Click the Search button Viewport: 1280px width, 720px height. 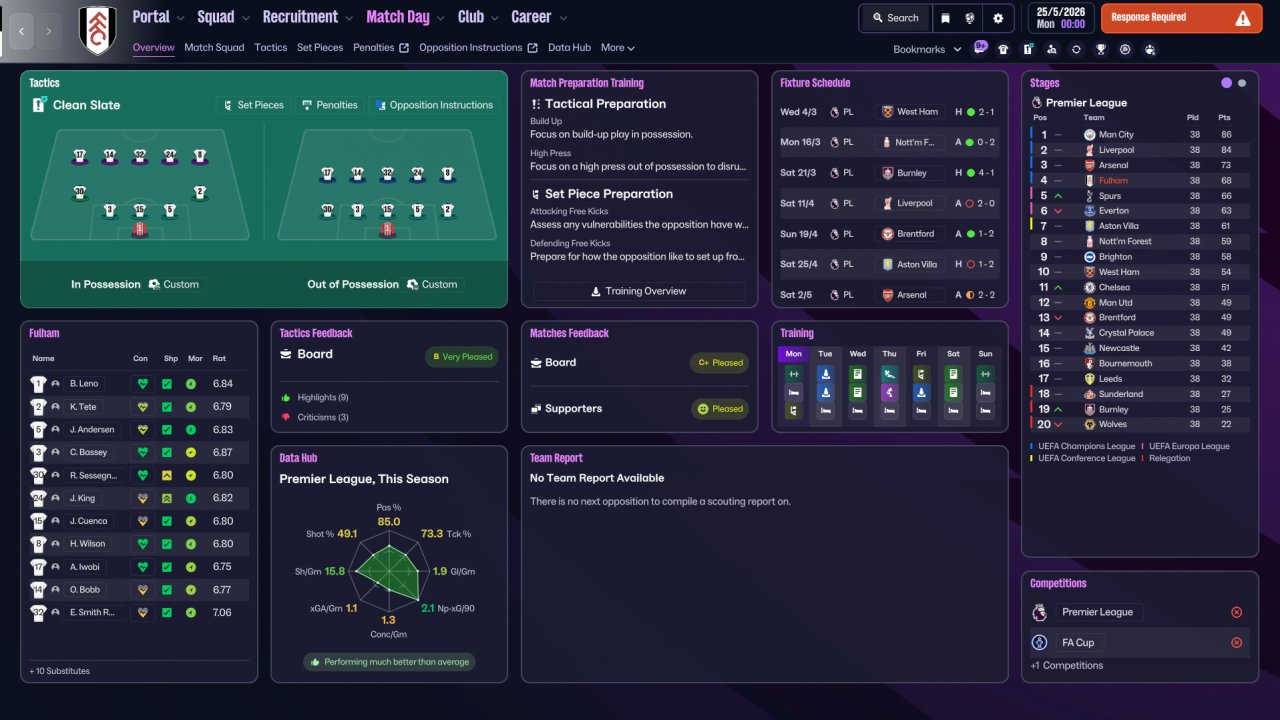894,18
